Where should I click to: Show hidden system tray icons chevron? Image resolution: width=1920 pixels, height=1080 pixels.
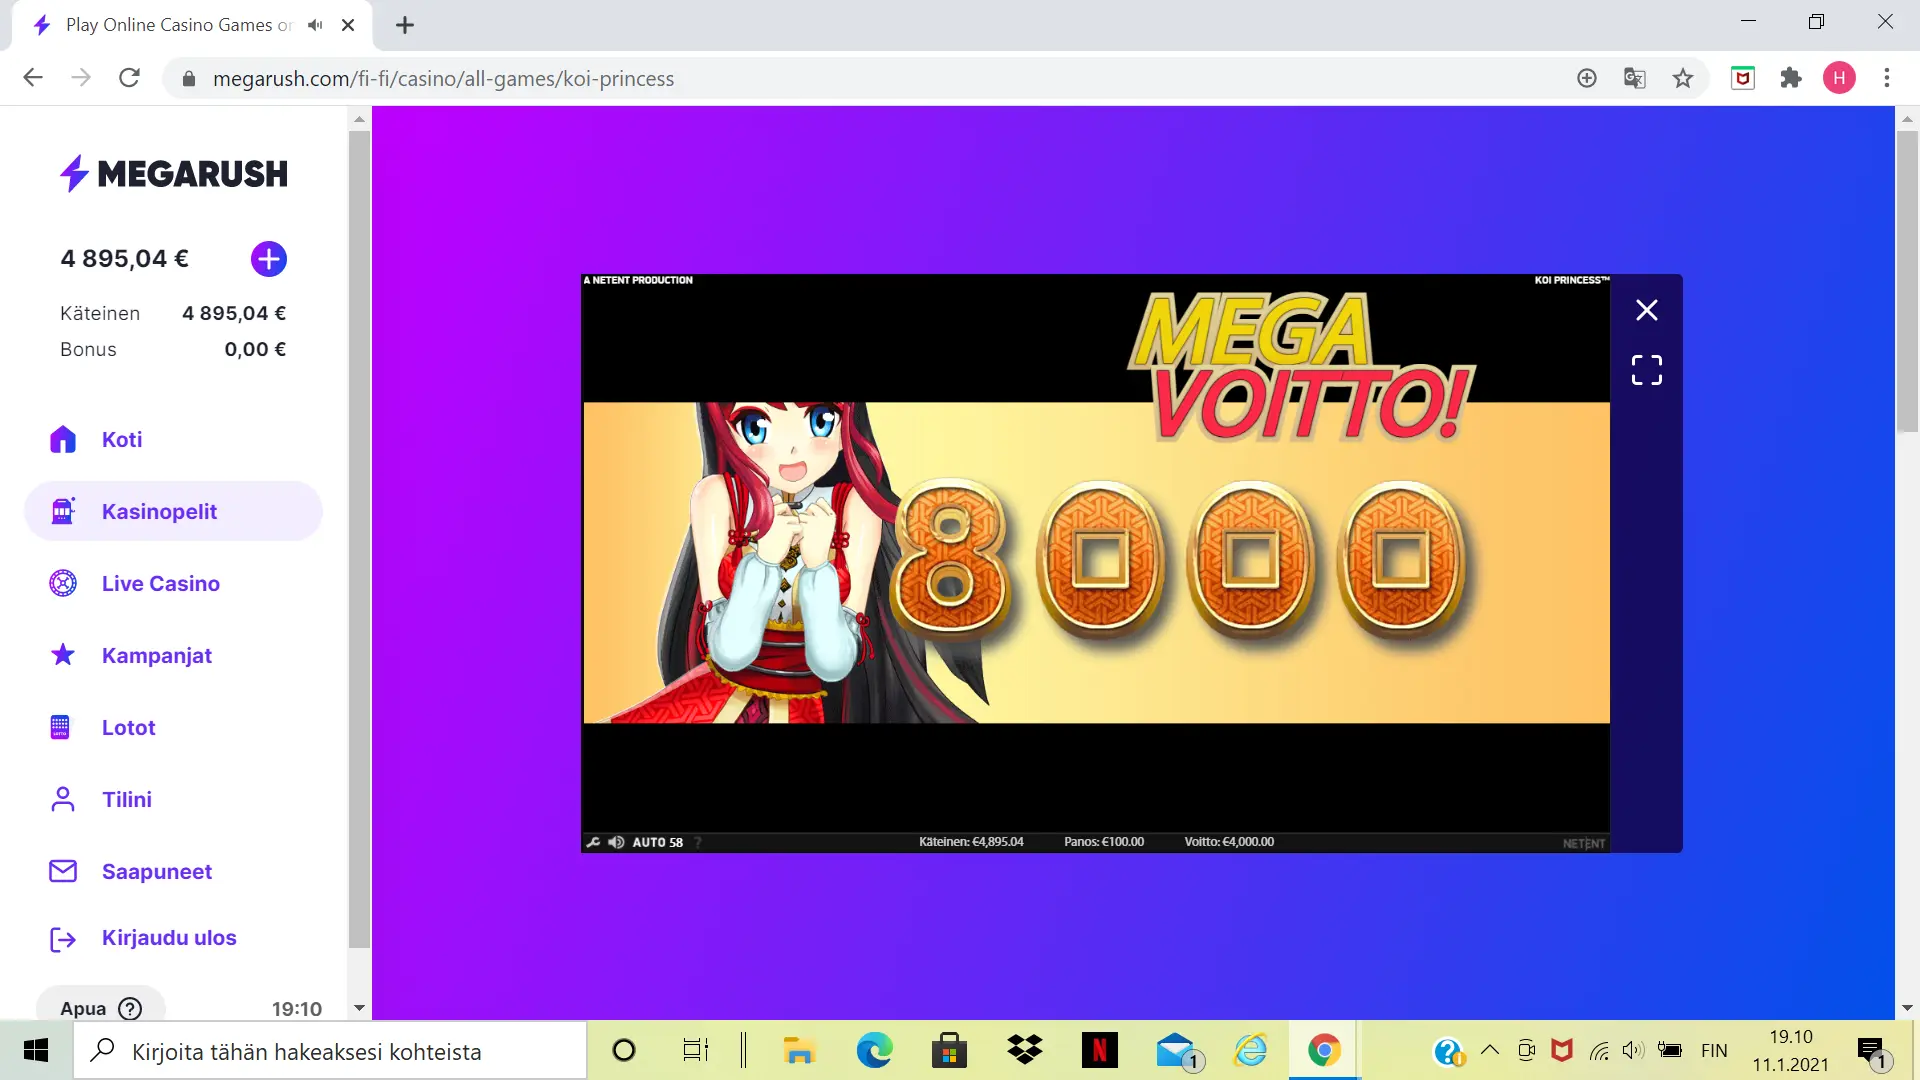coord(1489,1050)
